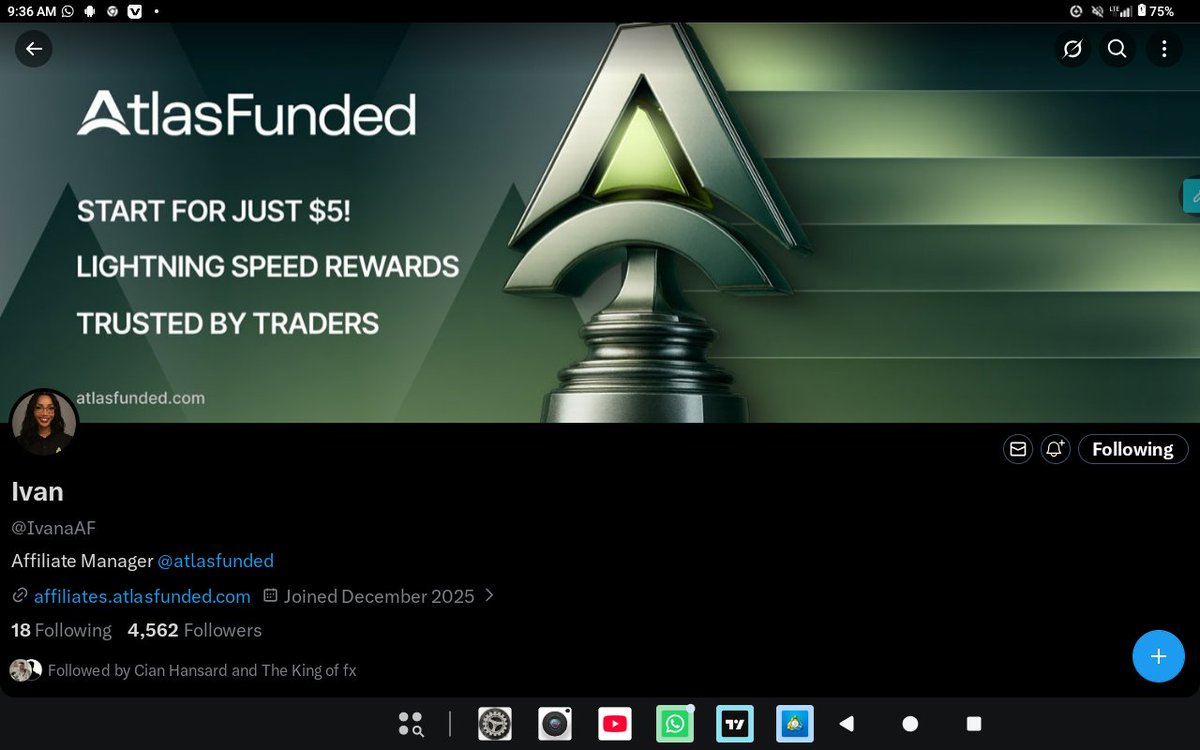Select the @IvanaAF handle text
Viewport: 1200px width, 750px height.
tap(54, 528)
